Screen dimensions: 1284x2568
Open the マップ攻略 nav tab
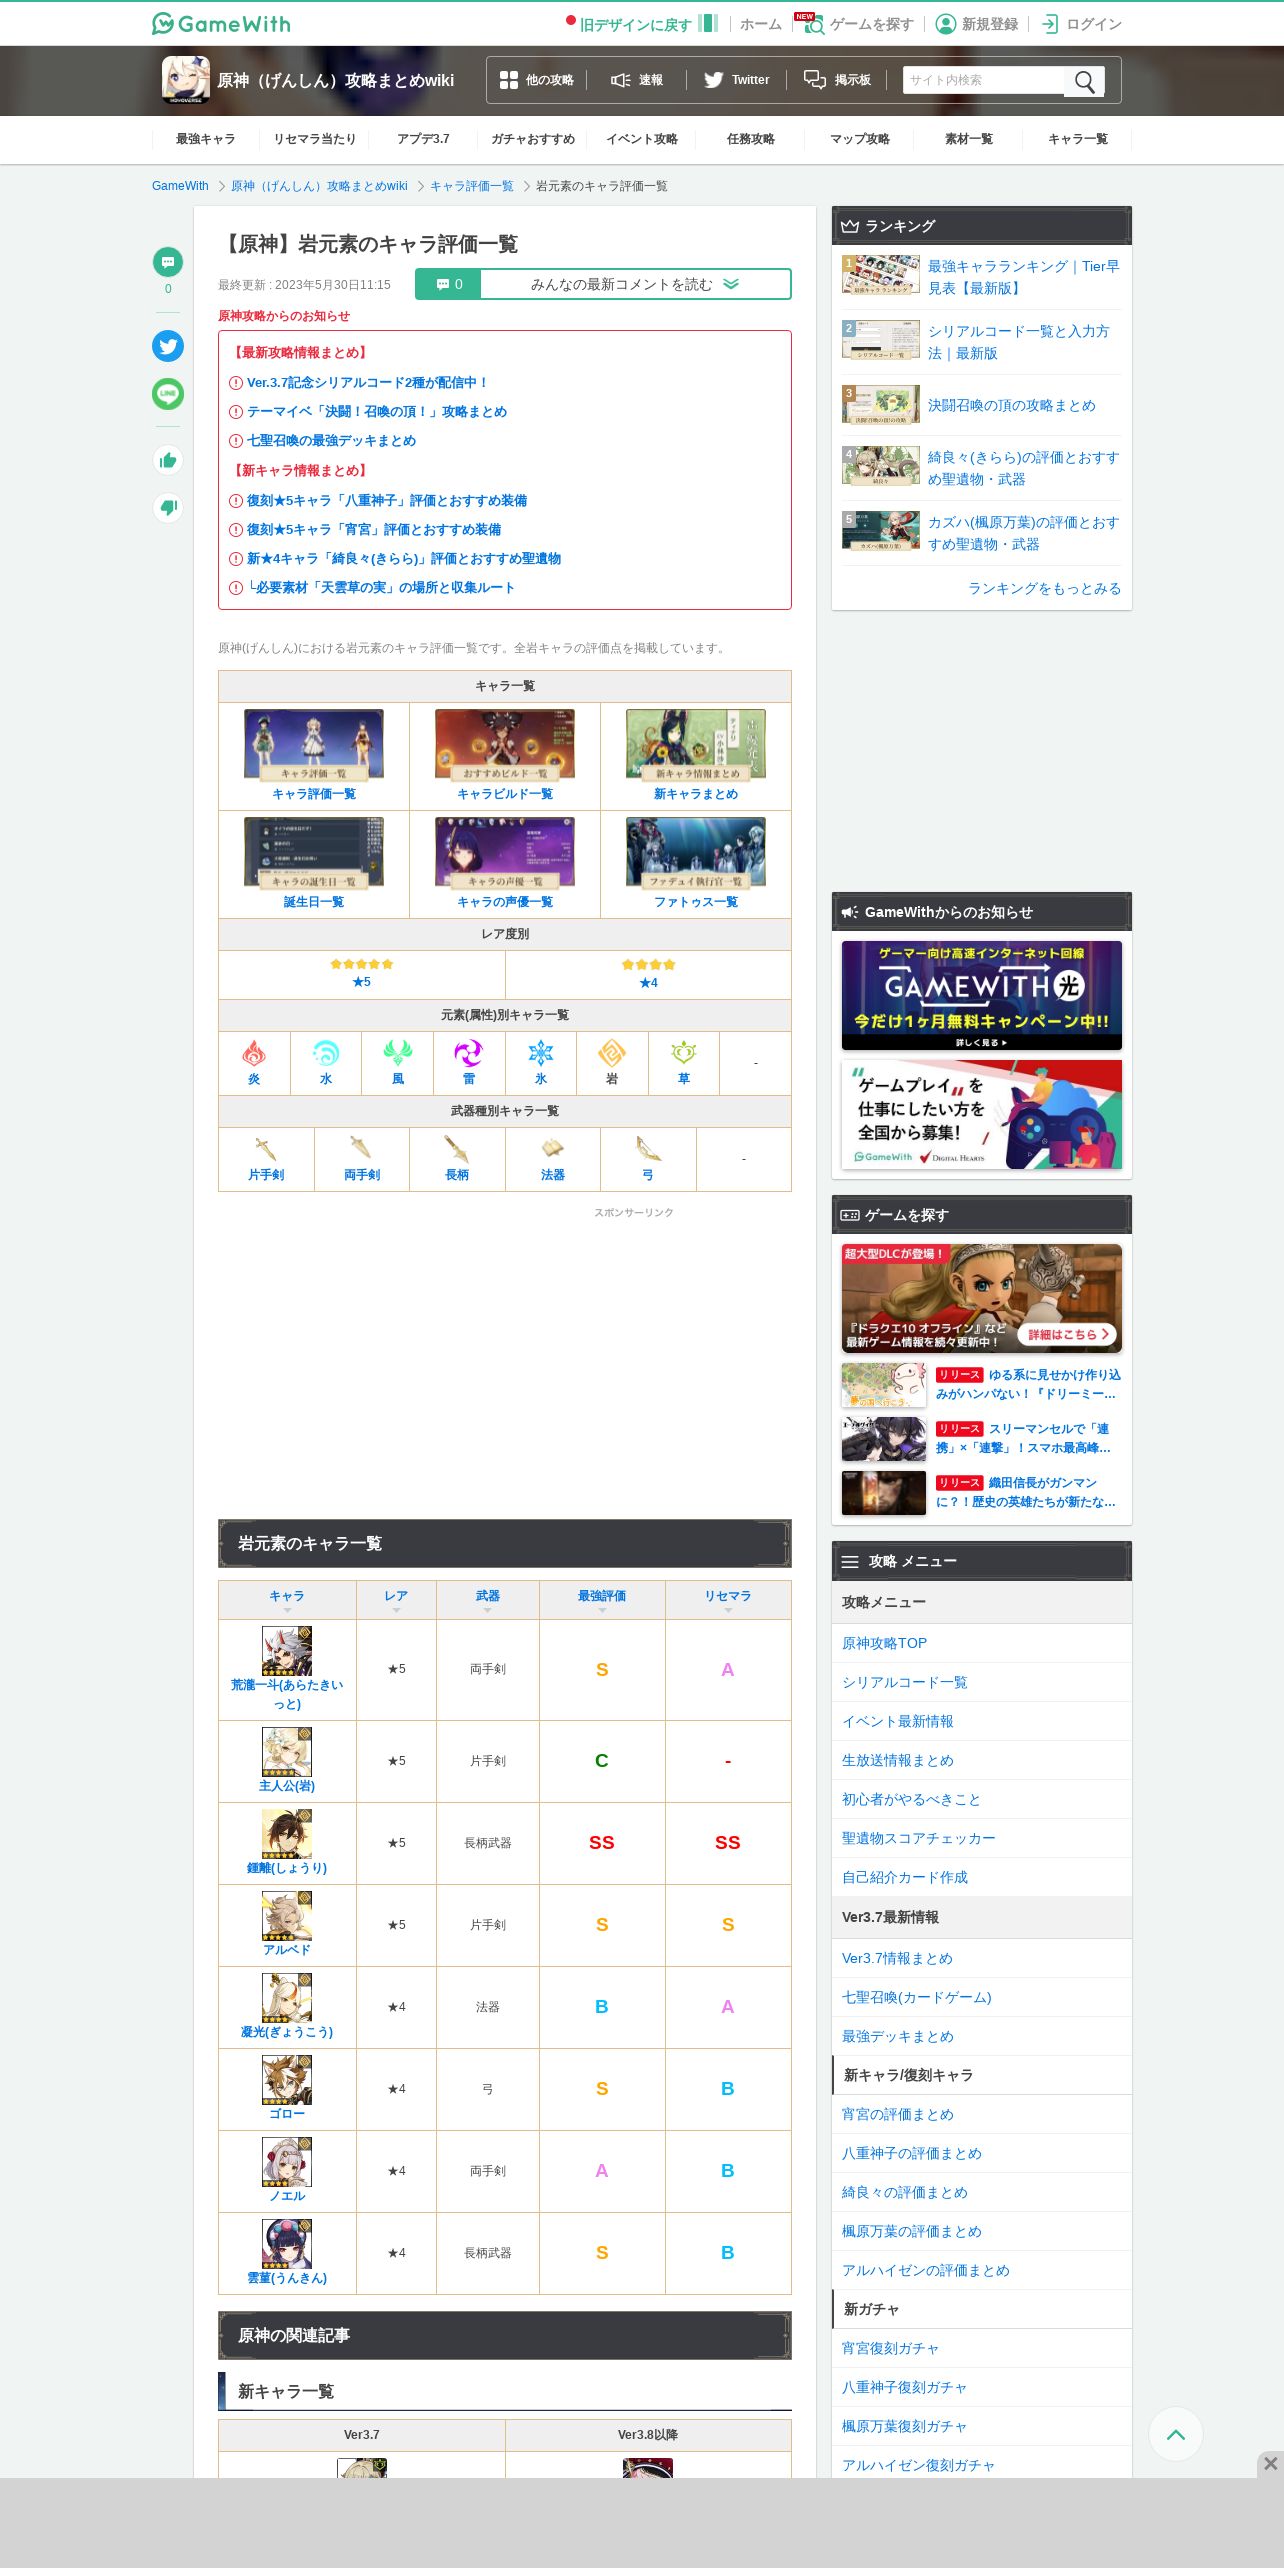coord(860,139)
